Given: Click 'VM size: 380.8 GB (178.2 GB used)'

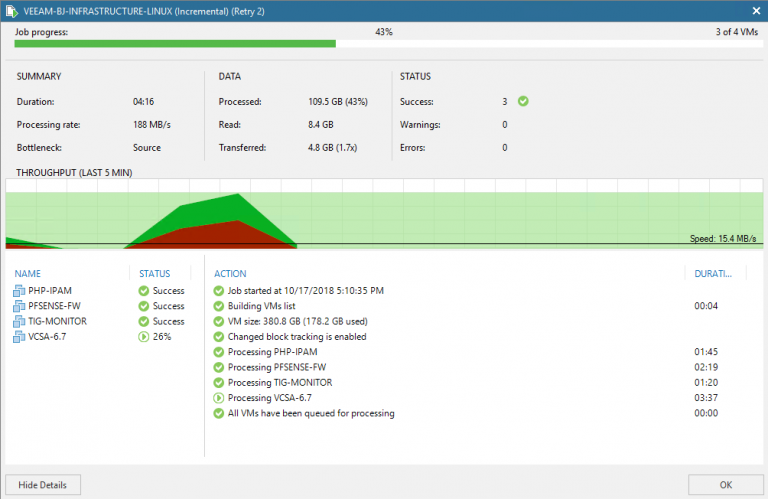Looking at the screenshot, I should point(298,321).
